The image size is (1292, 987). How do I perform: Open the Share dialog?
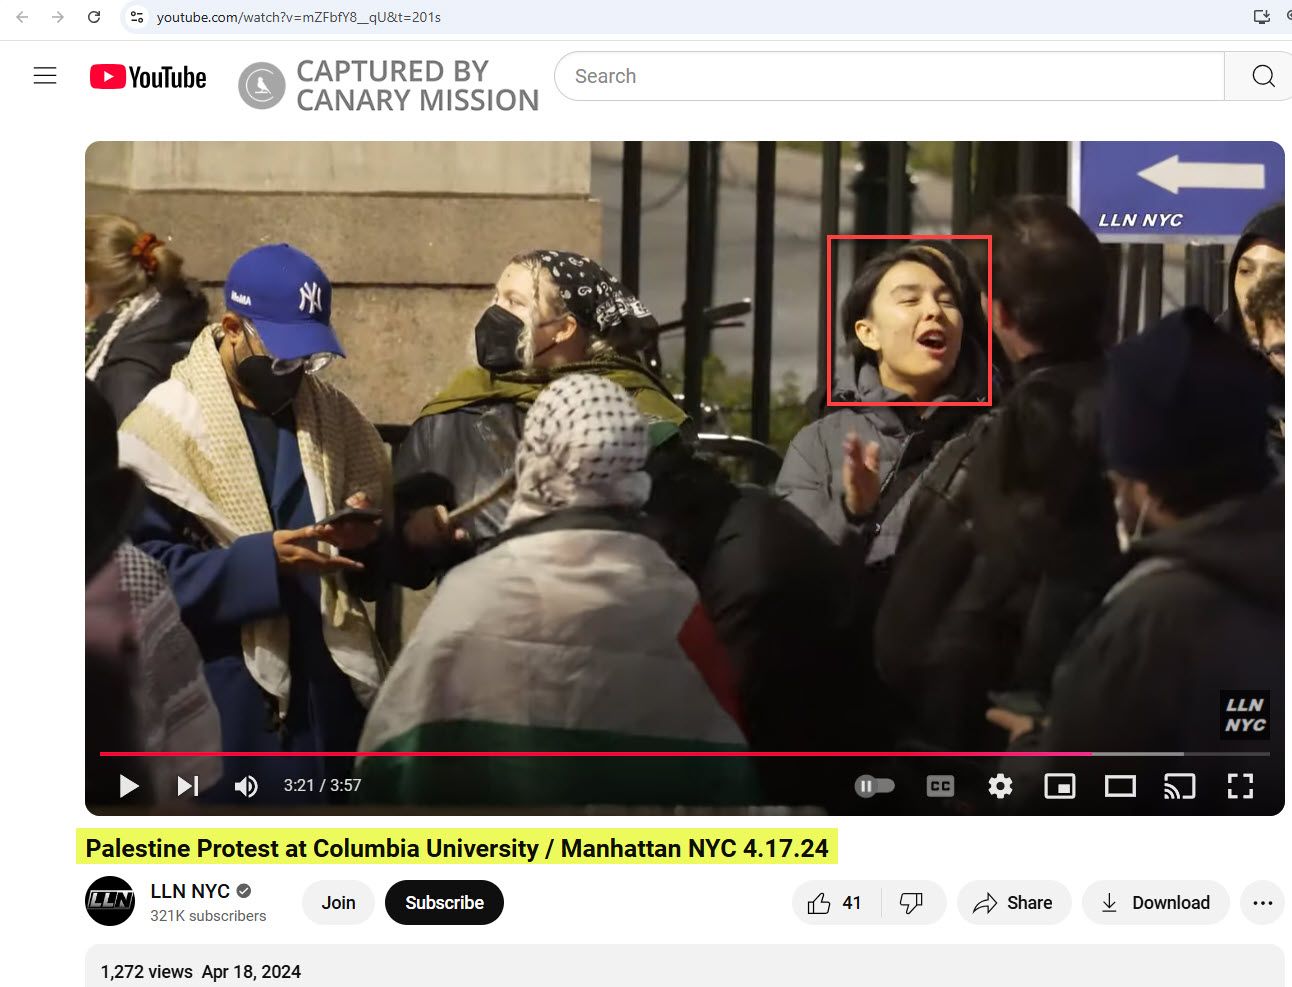pyautogui.click(x=1013, y=903)
